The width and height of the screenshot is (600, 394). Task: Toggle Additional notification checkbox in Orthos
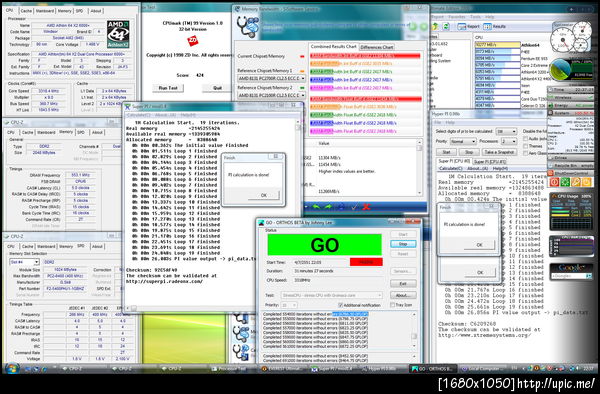(341, 305)
